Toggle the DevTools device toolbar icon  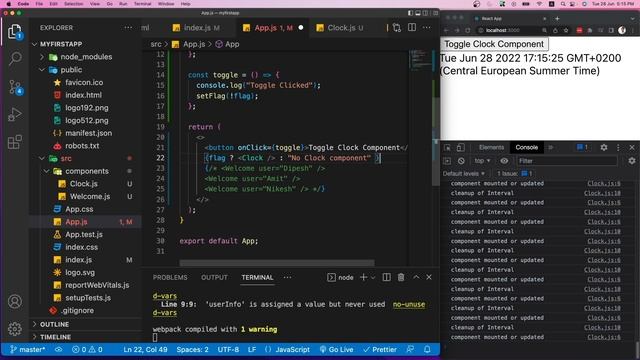460,147
